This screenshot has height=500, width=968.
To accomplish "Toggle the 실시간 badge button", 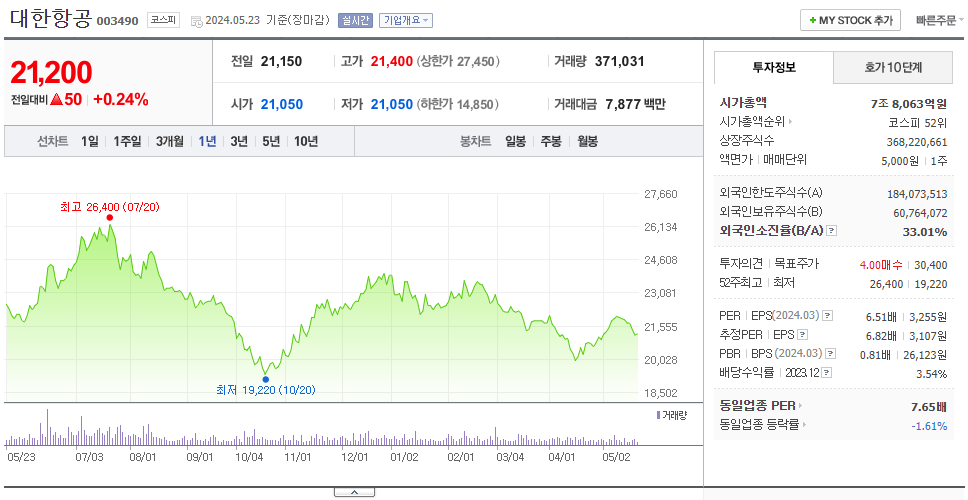I will 356,20.
